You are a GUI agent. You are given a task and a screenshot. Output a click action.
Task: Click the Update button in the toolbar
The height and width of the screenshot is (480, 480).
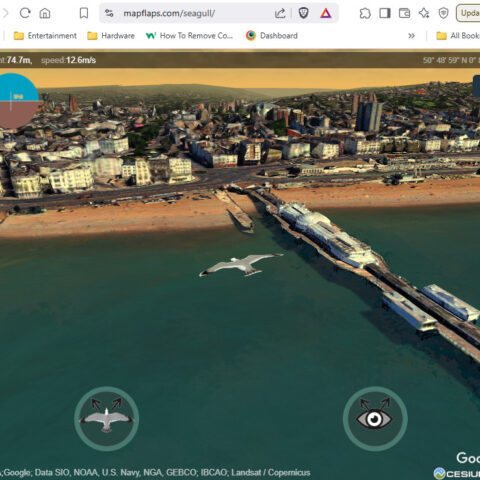point(468,13)
